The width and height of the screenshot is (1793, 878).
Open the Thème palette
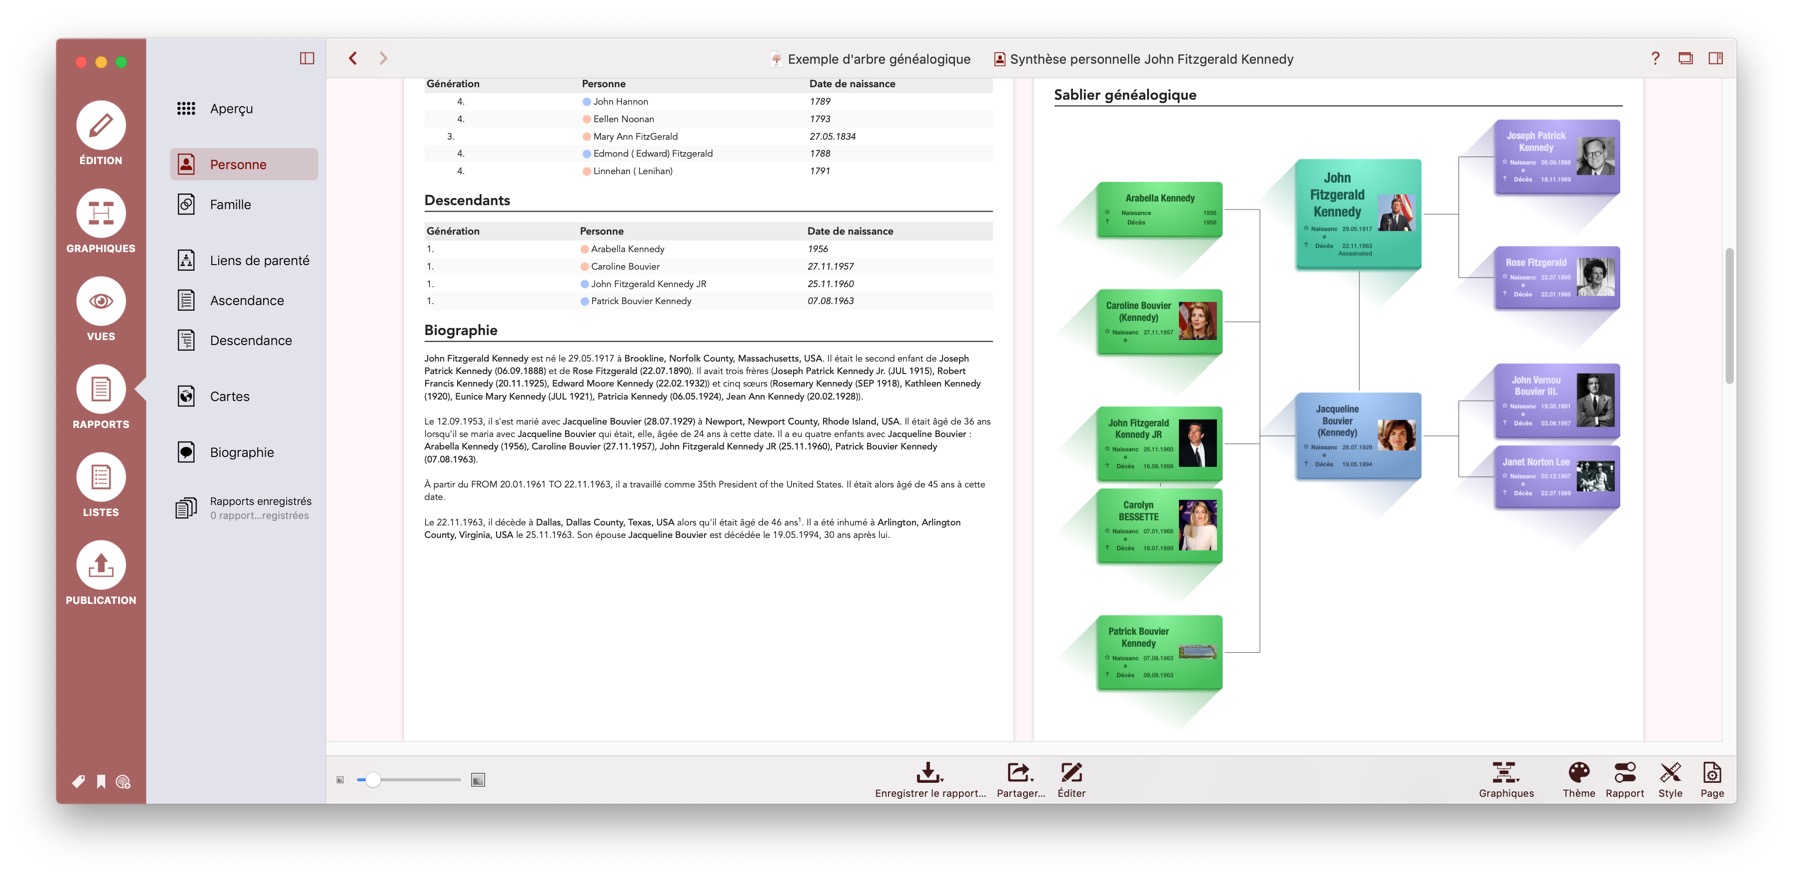[1579, 780]
